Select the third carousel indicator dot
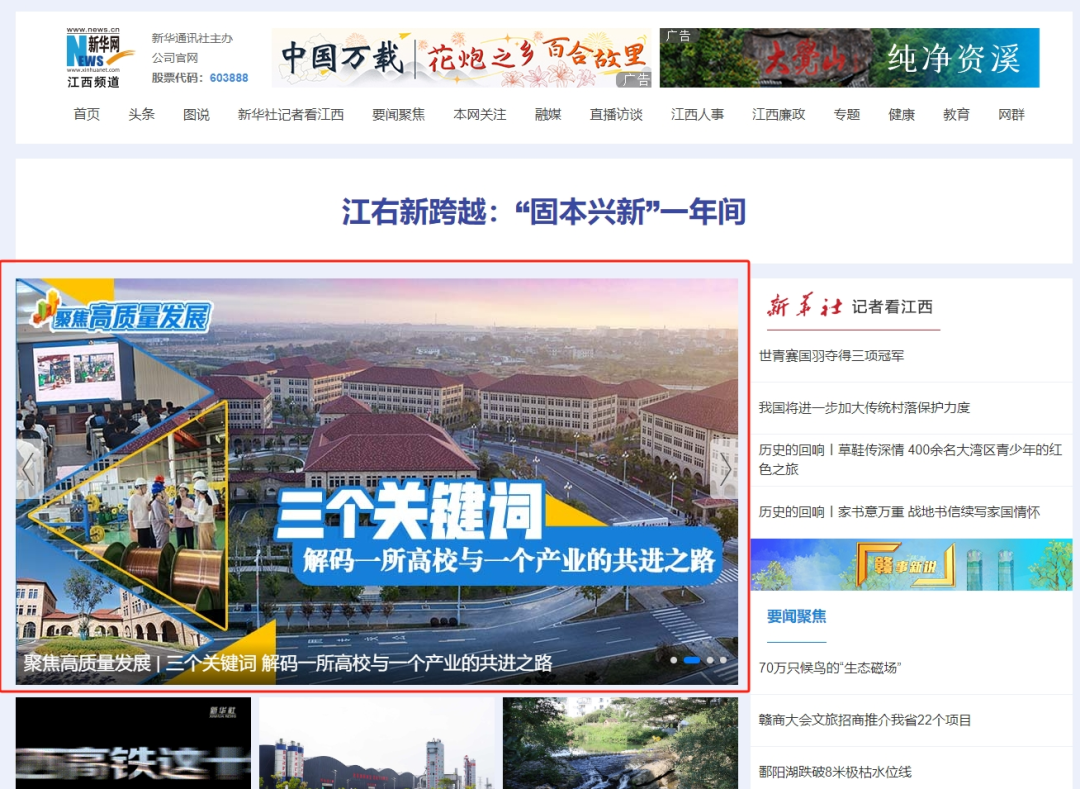 click(710, 660)
